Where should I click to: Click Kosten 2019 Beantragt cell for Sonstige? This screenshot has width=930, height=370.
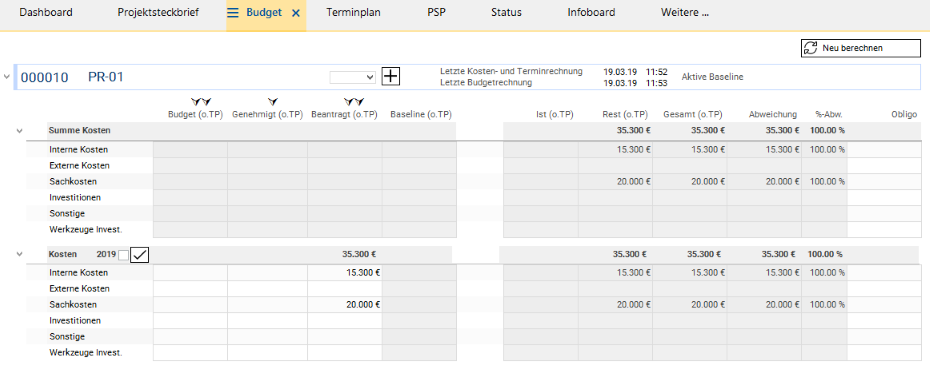tap(345, 337)
